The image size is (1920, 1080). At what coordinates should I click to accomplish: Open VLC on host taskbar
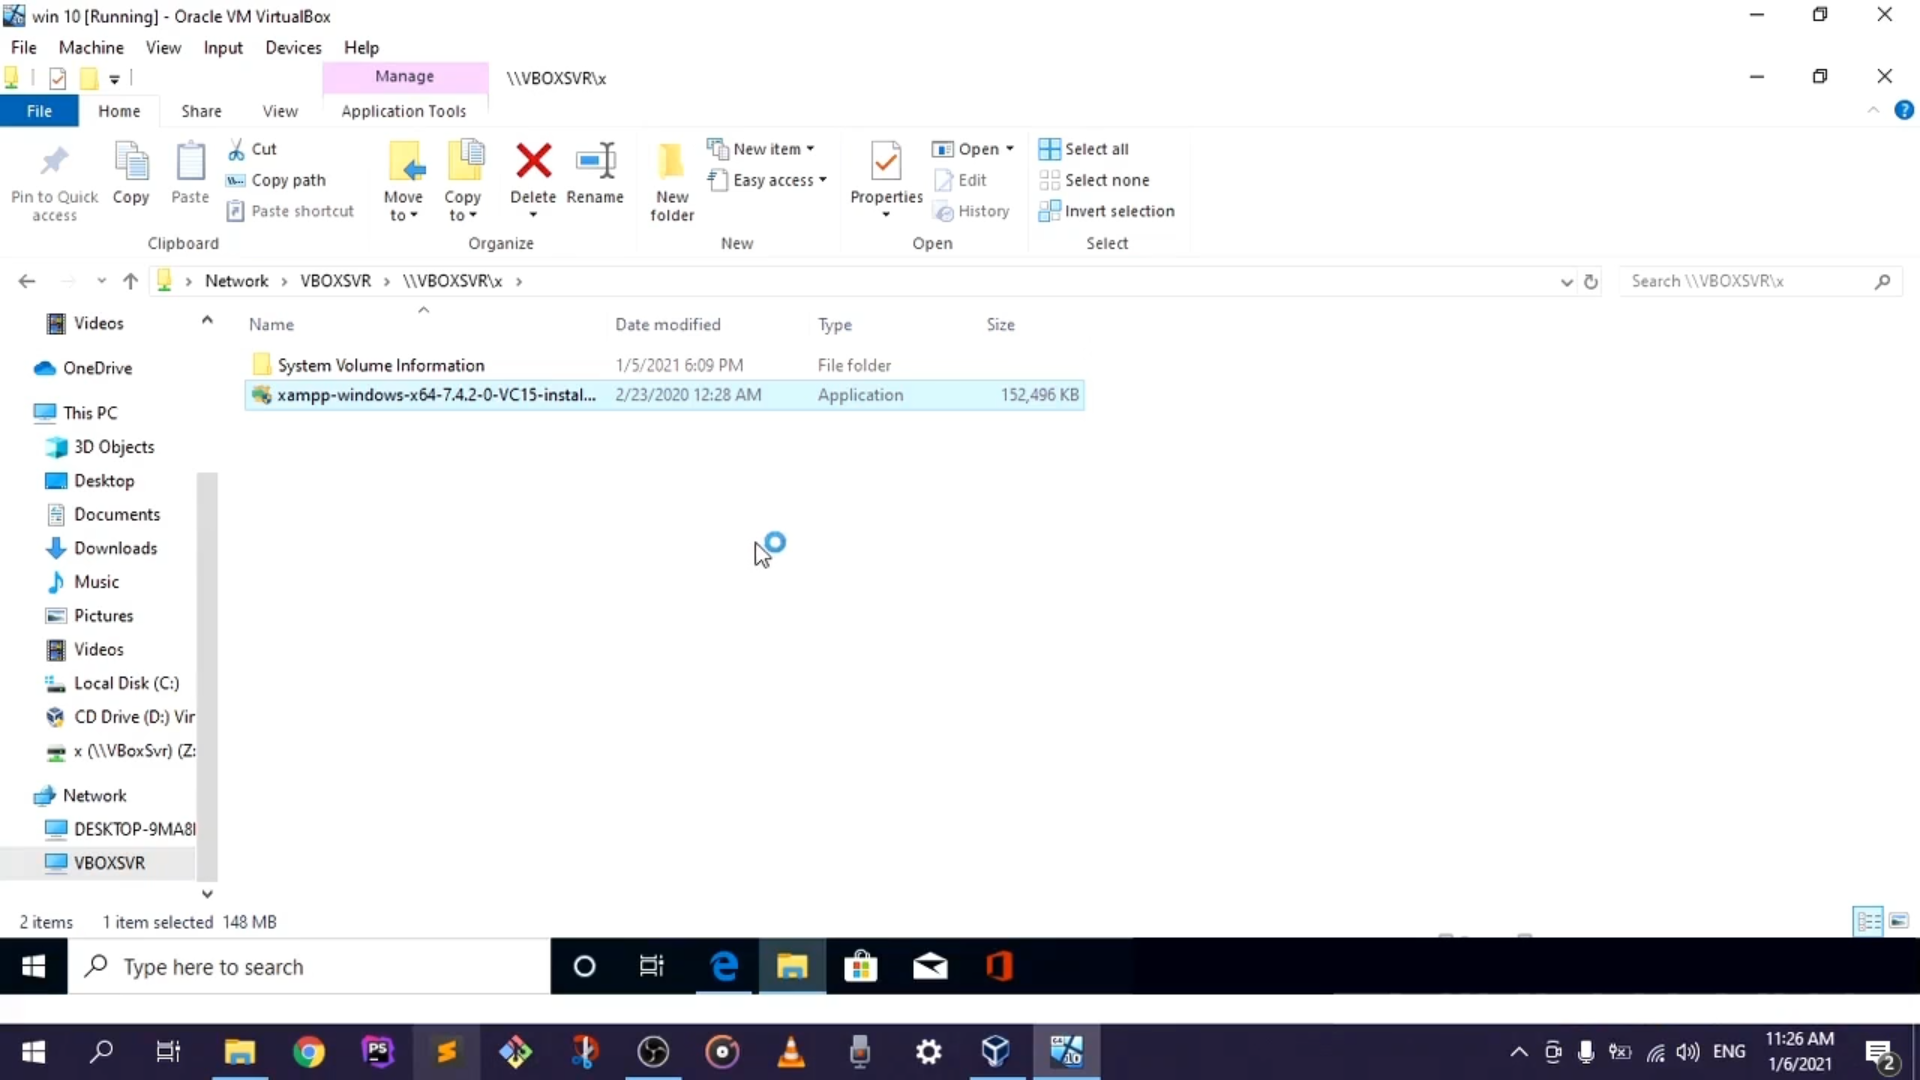(x=791, y=1052)
